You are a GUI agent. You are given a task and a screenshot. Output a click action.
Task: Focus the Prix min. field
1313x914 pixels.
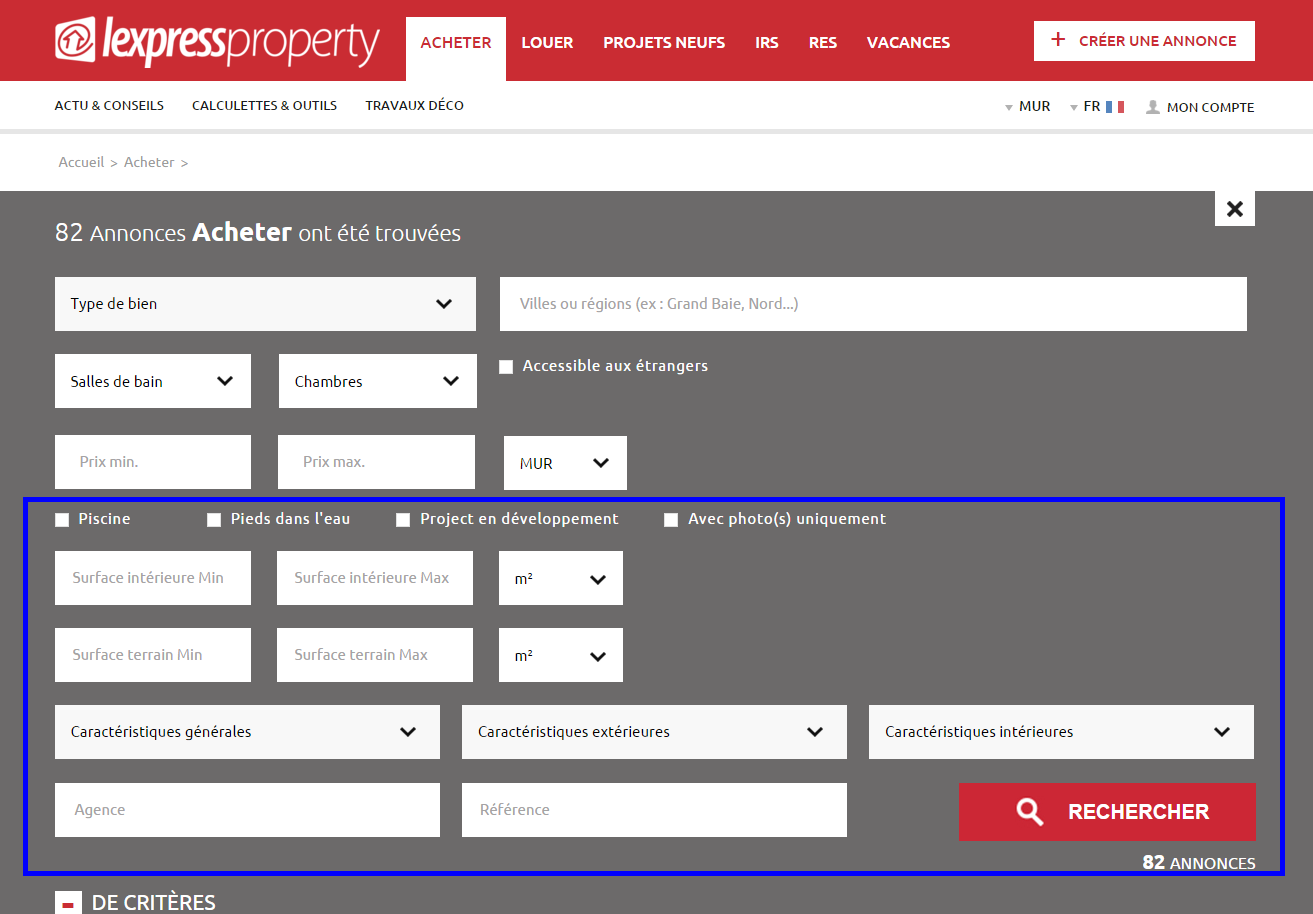pyautogui.click(x=153, y=462)
